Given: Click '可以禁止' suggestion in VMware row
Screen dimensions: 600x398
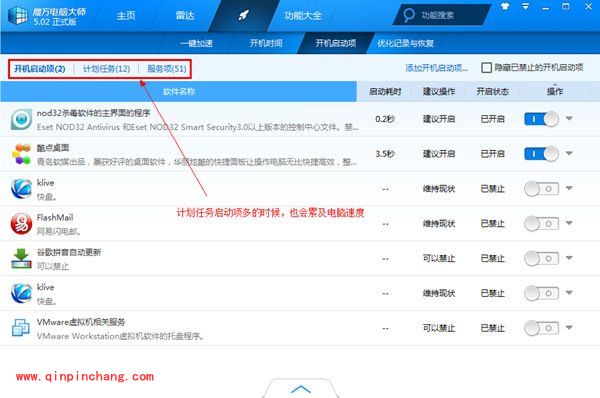Looking at the screenshot, I should click(x=439, y=328).
